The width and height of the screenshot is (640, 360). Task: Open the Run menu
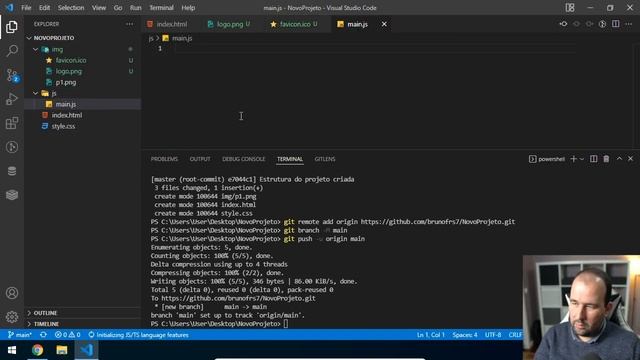point(136,8)
